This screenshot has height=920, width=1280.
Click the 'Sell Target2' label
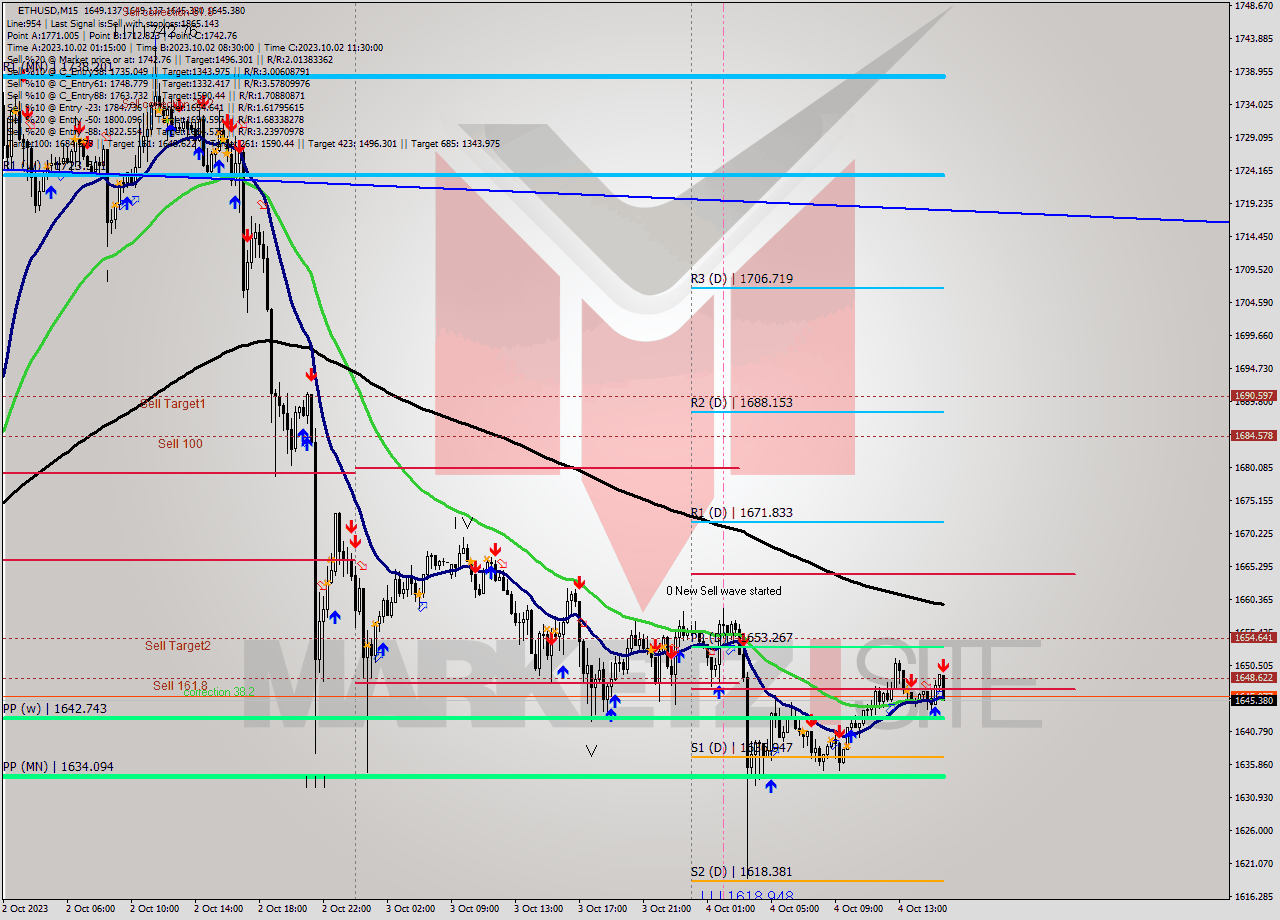point(178,646)
